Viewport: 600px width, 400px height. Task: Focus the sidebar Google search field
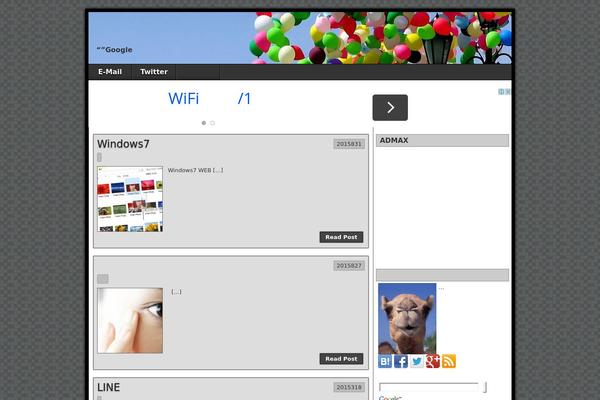coord(429,387)
